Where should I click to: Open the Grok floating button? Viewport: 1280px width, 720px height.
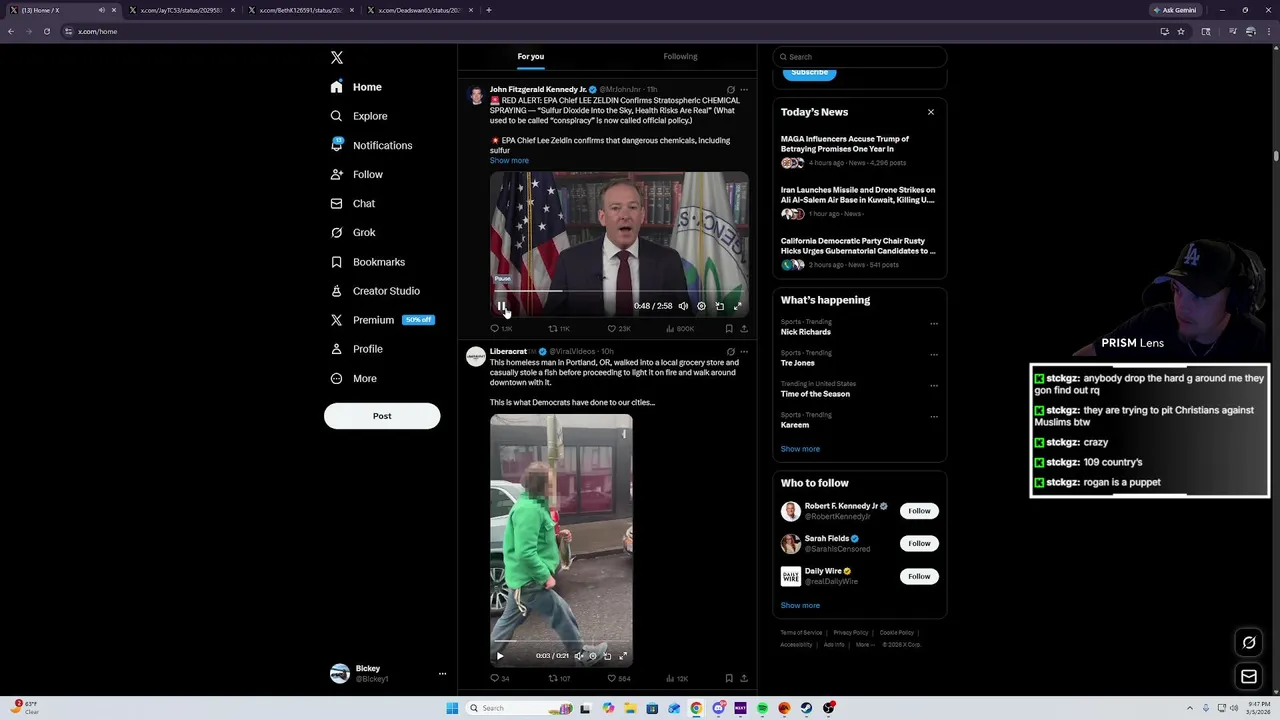tap(1249, 643)
